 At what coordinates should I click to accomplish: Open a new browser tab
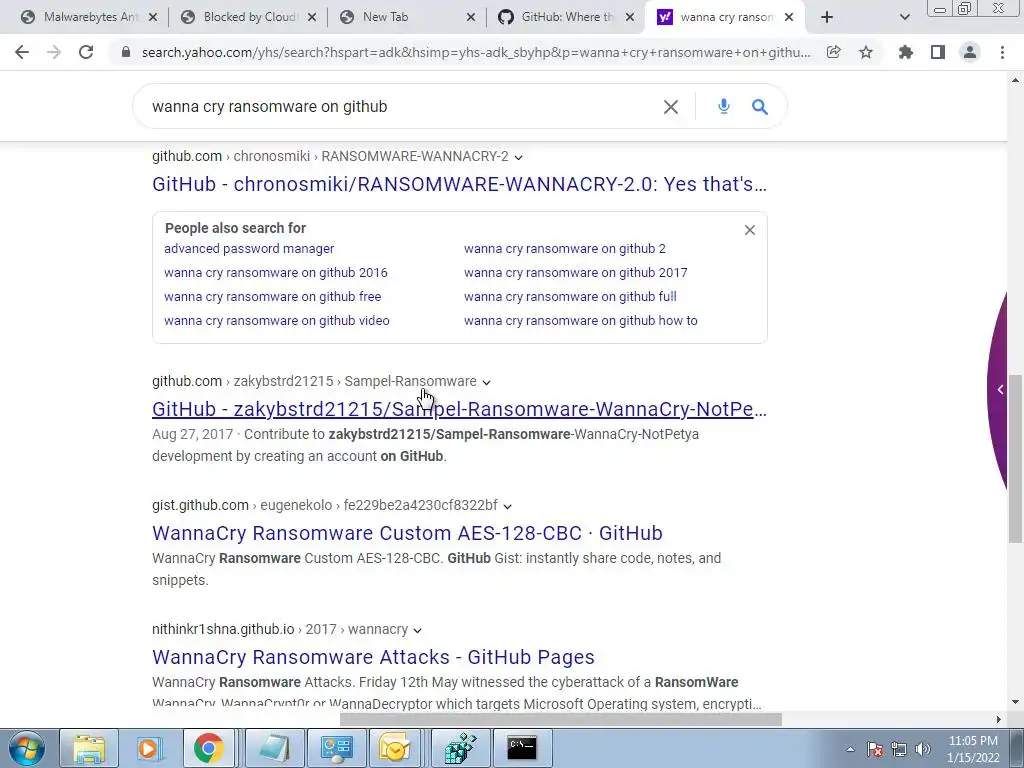point(827,17)
